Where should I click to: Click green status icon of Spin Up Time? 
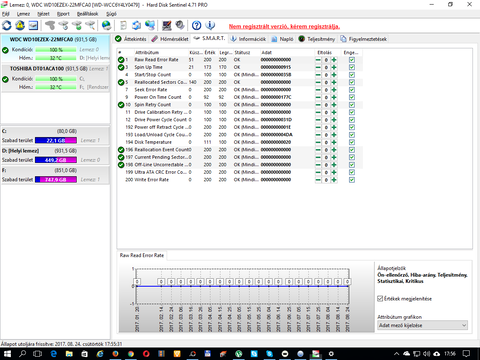121,67
